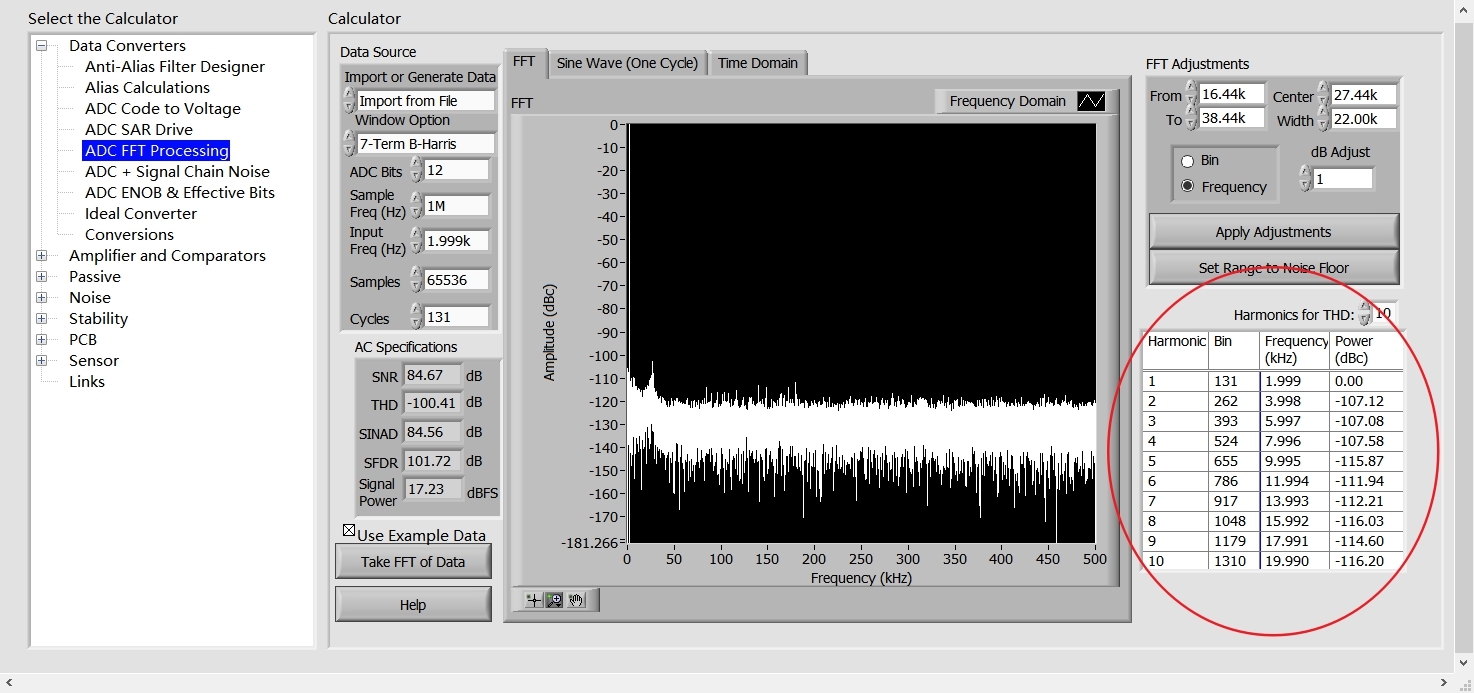Screen dimensions: 1474x693
Task: Click the Apply Adjustments button
Action: pos(1273,232)
